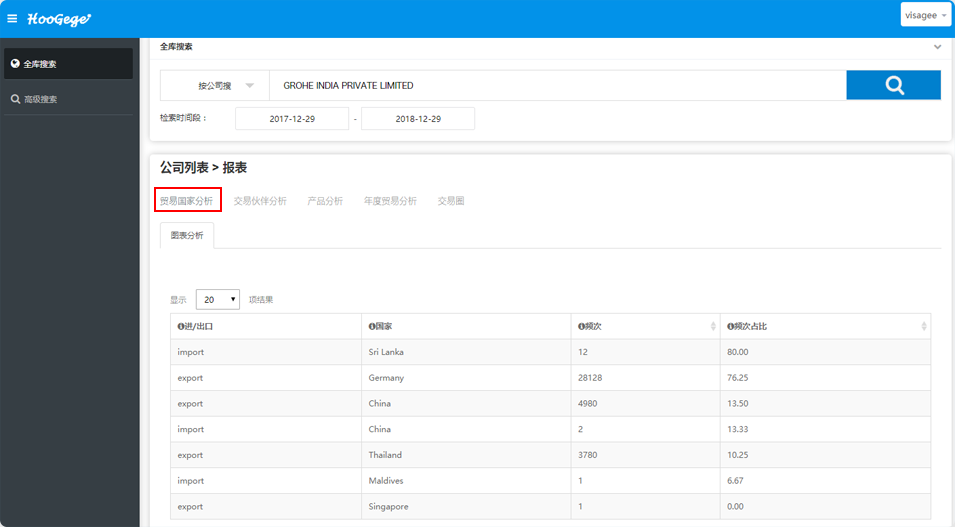Click the 国家 column header
Viewport: 955px width, 527px height.
tap(467, 327)
